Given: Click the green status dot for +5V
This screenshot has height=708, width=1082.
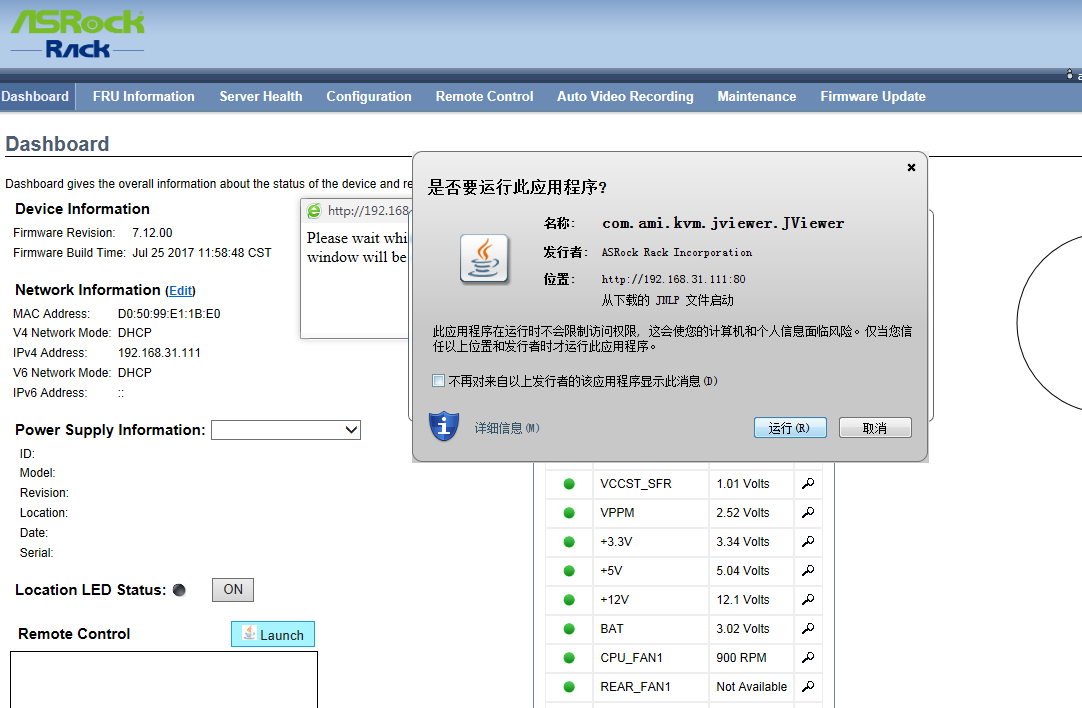Looking at the screenshot, I should point(569,571).
